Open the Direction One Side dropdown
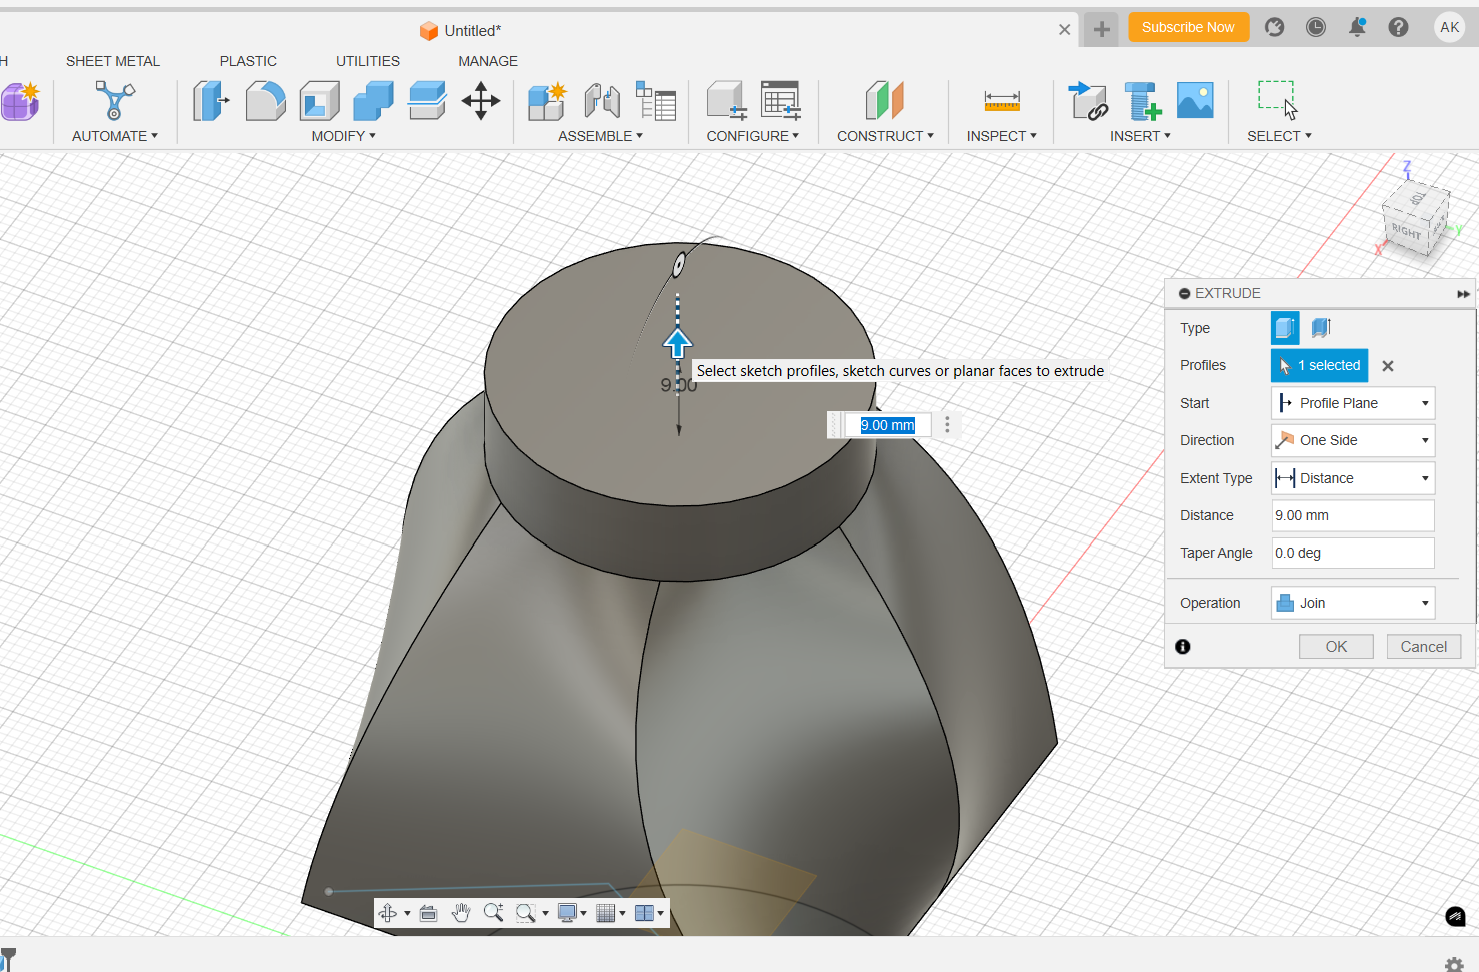The width and height of the screenshot is (1479, 972). click(x=1353, y=440)
